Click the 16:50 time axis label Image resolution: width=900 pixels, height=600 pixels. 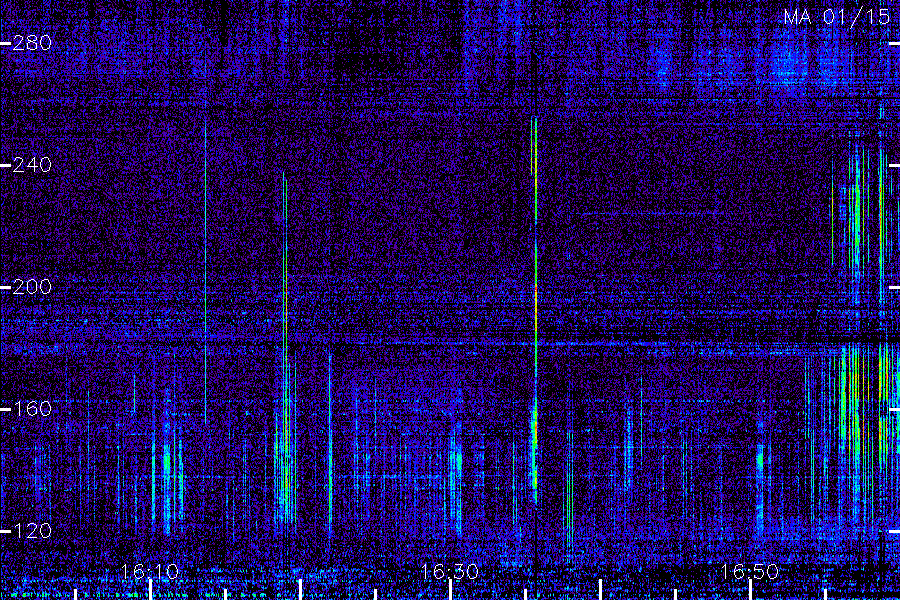point(750,572)
